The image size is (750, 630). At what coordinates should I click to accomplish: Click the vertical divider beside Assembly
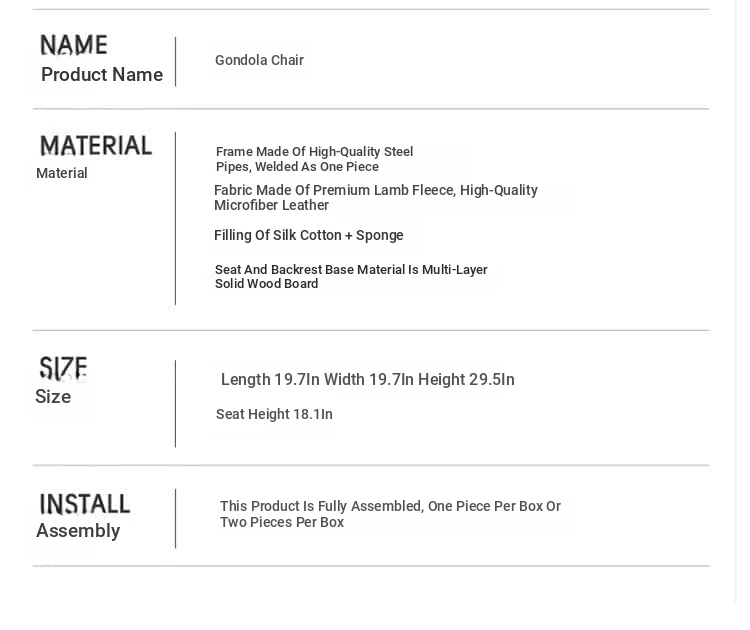[x=175, y=518]
